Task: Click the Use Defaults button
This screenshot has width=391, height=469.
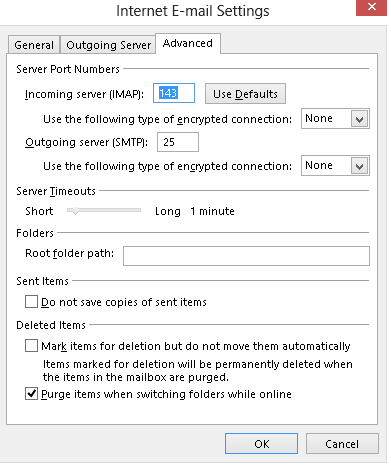Action: pyautogui.click(x=245, y=94)
